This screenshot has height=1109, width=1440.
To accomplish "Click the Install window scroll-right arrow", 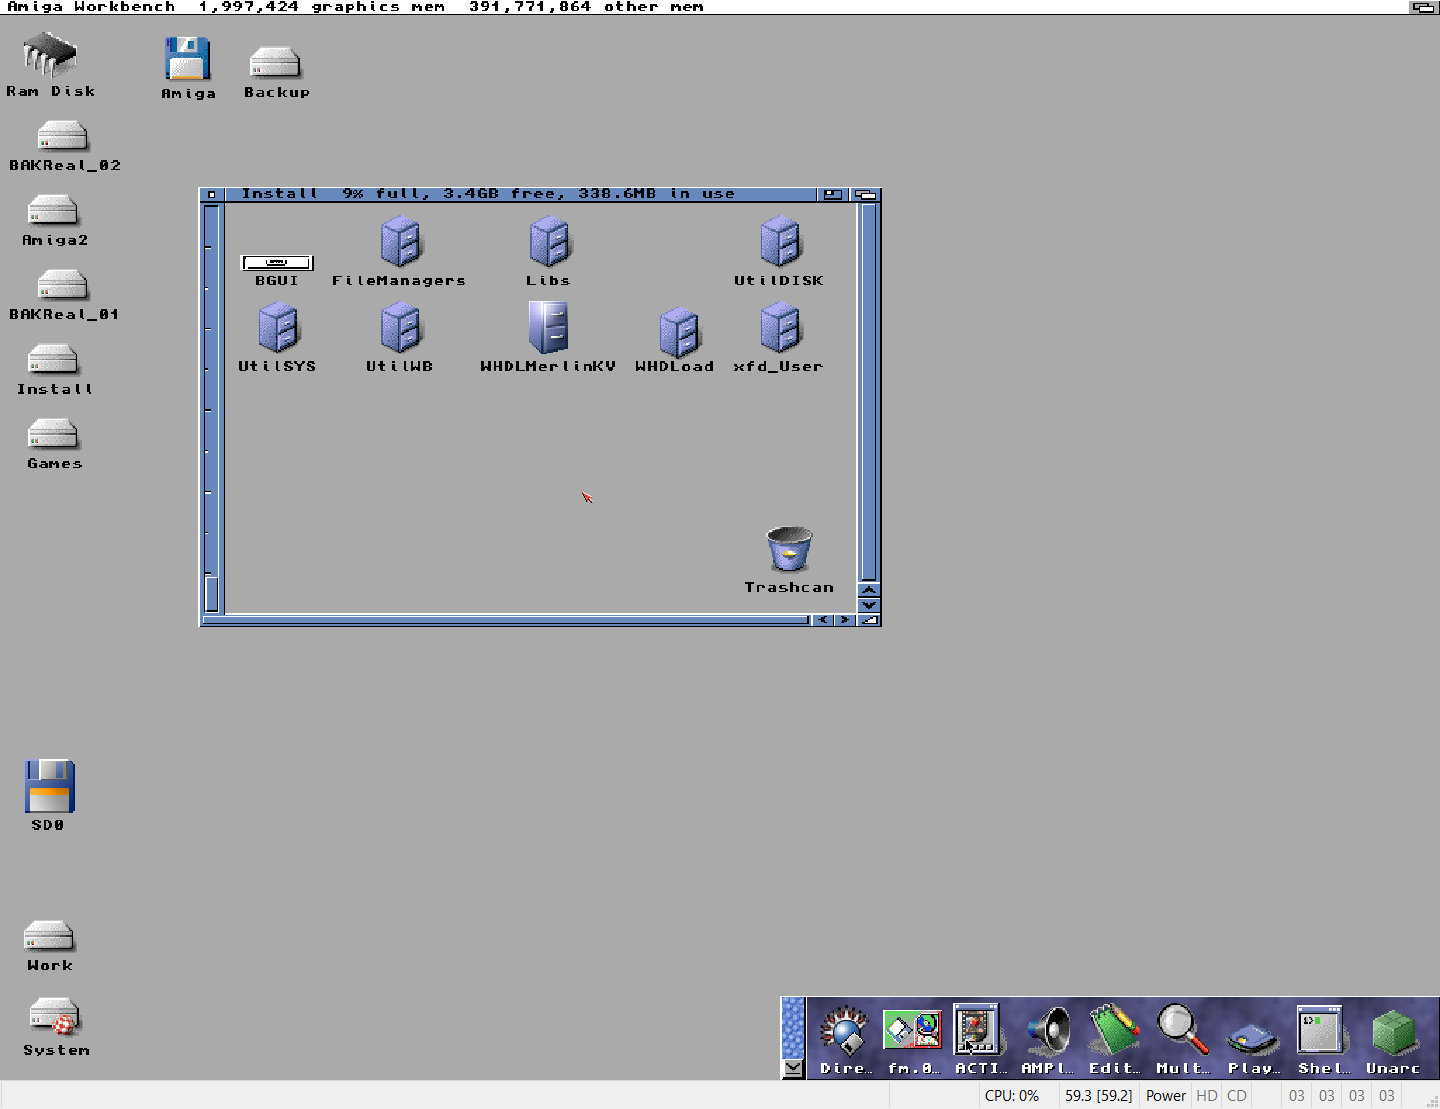I will (845, 620).
